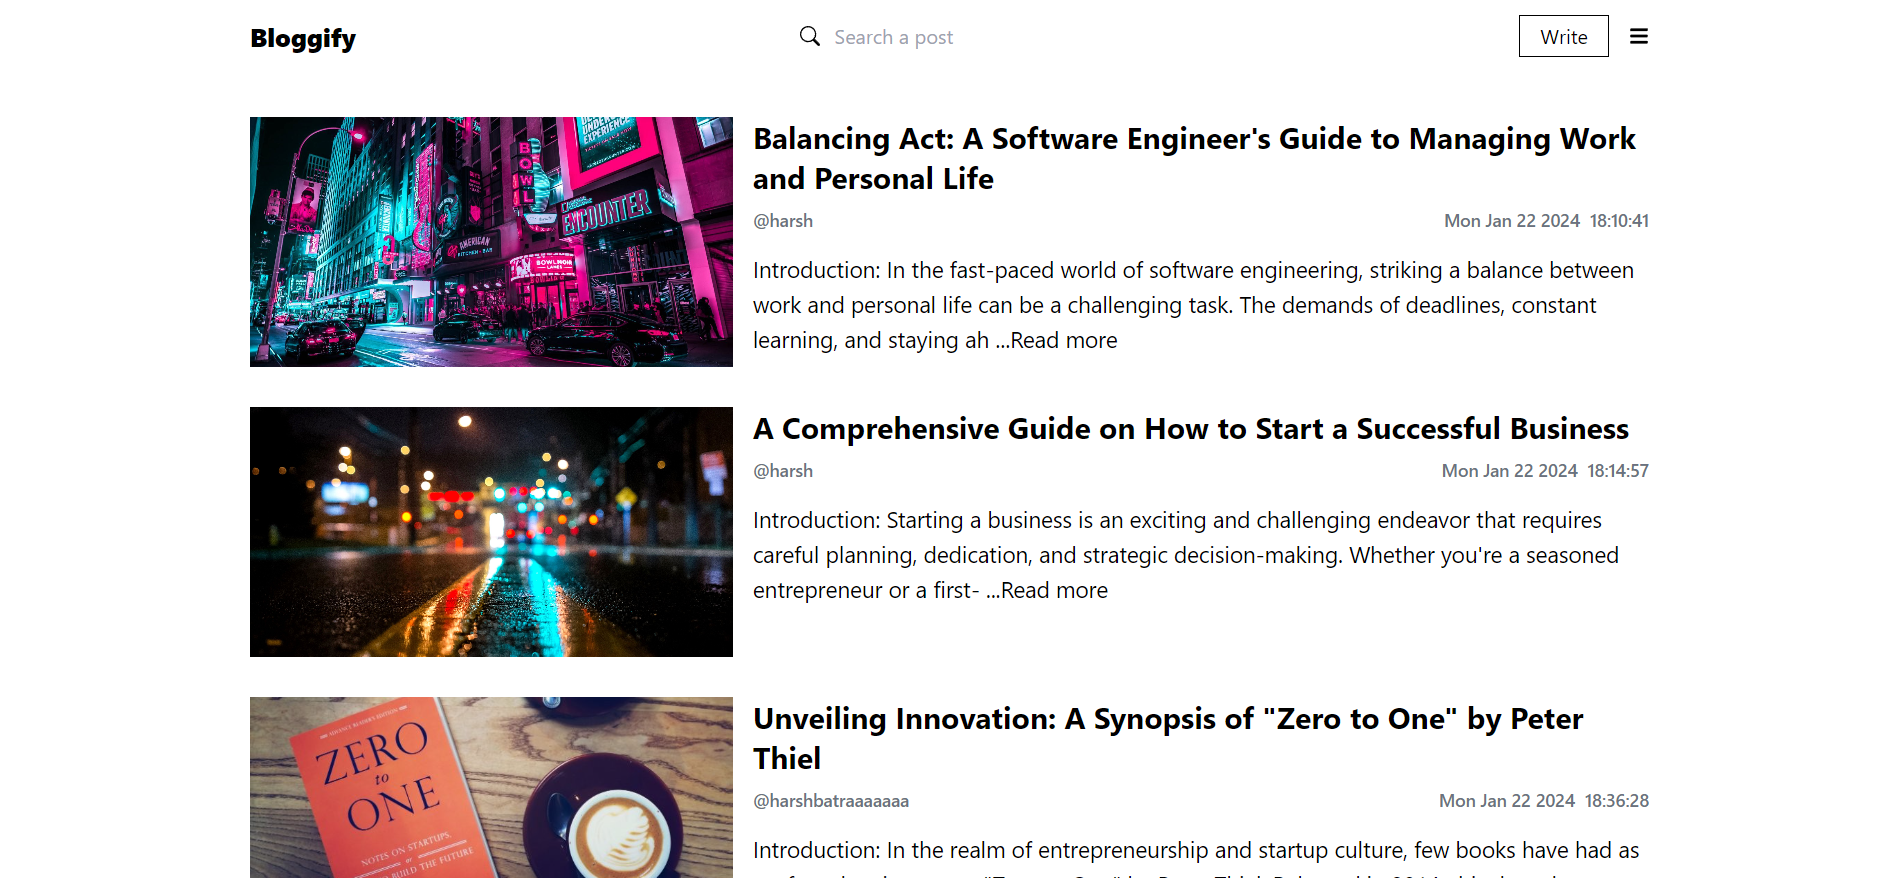This screenshot has height=878, width=1890.
Task: Open the neon city street thumbnail
Action: tap(491, 242)
